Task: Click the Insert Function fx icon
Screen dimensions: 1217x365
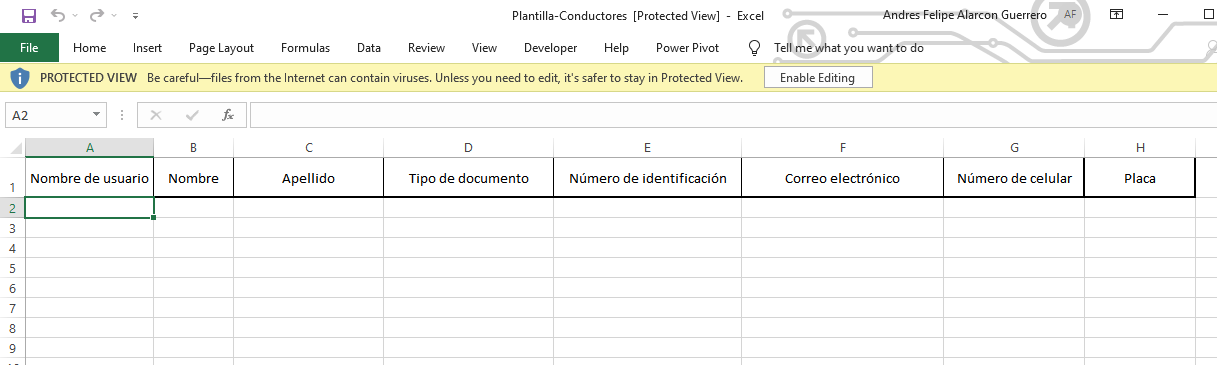Action: (x=228, y=115)
